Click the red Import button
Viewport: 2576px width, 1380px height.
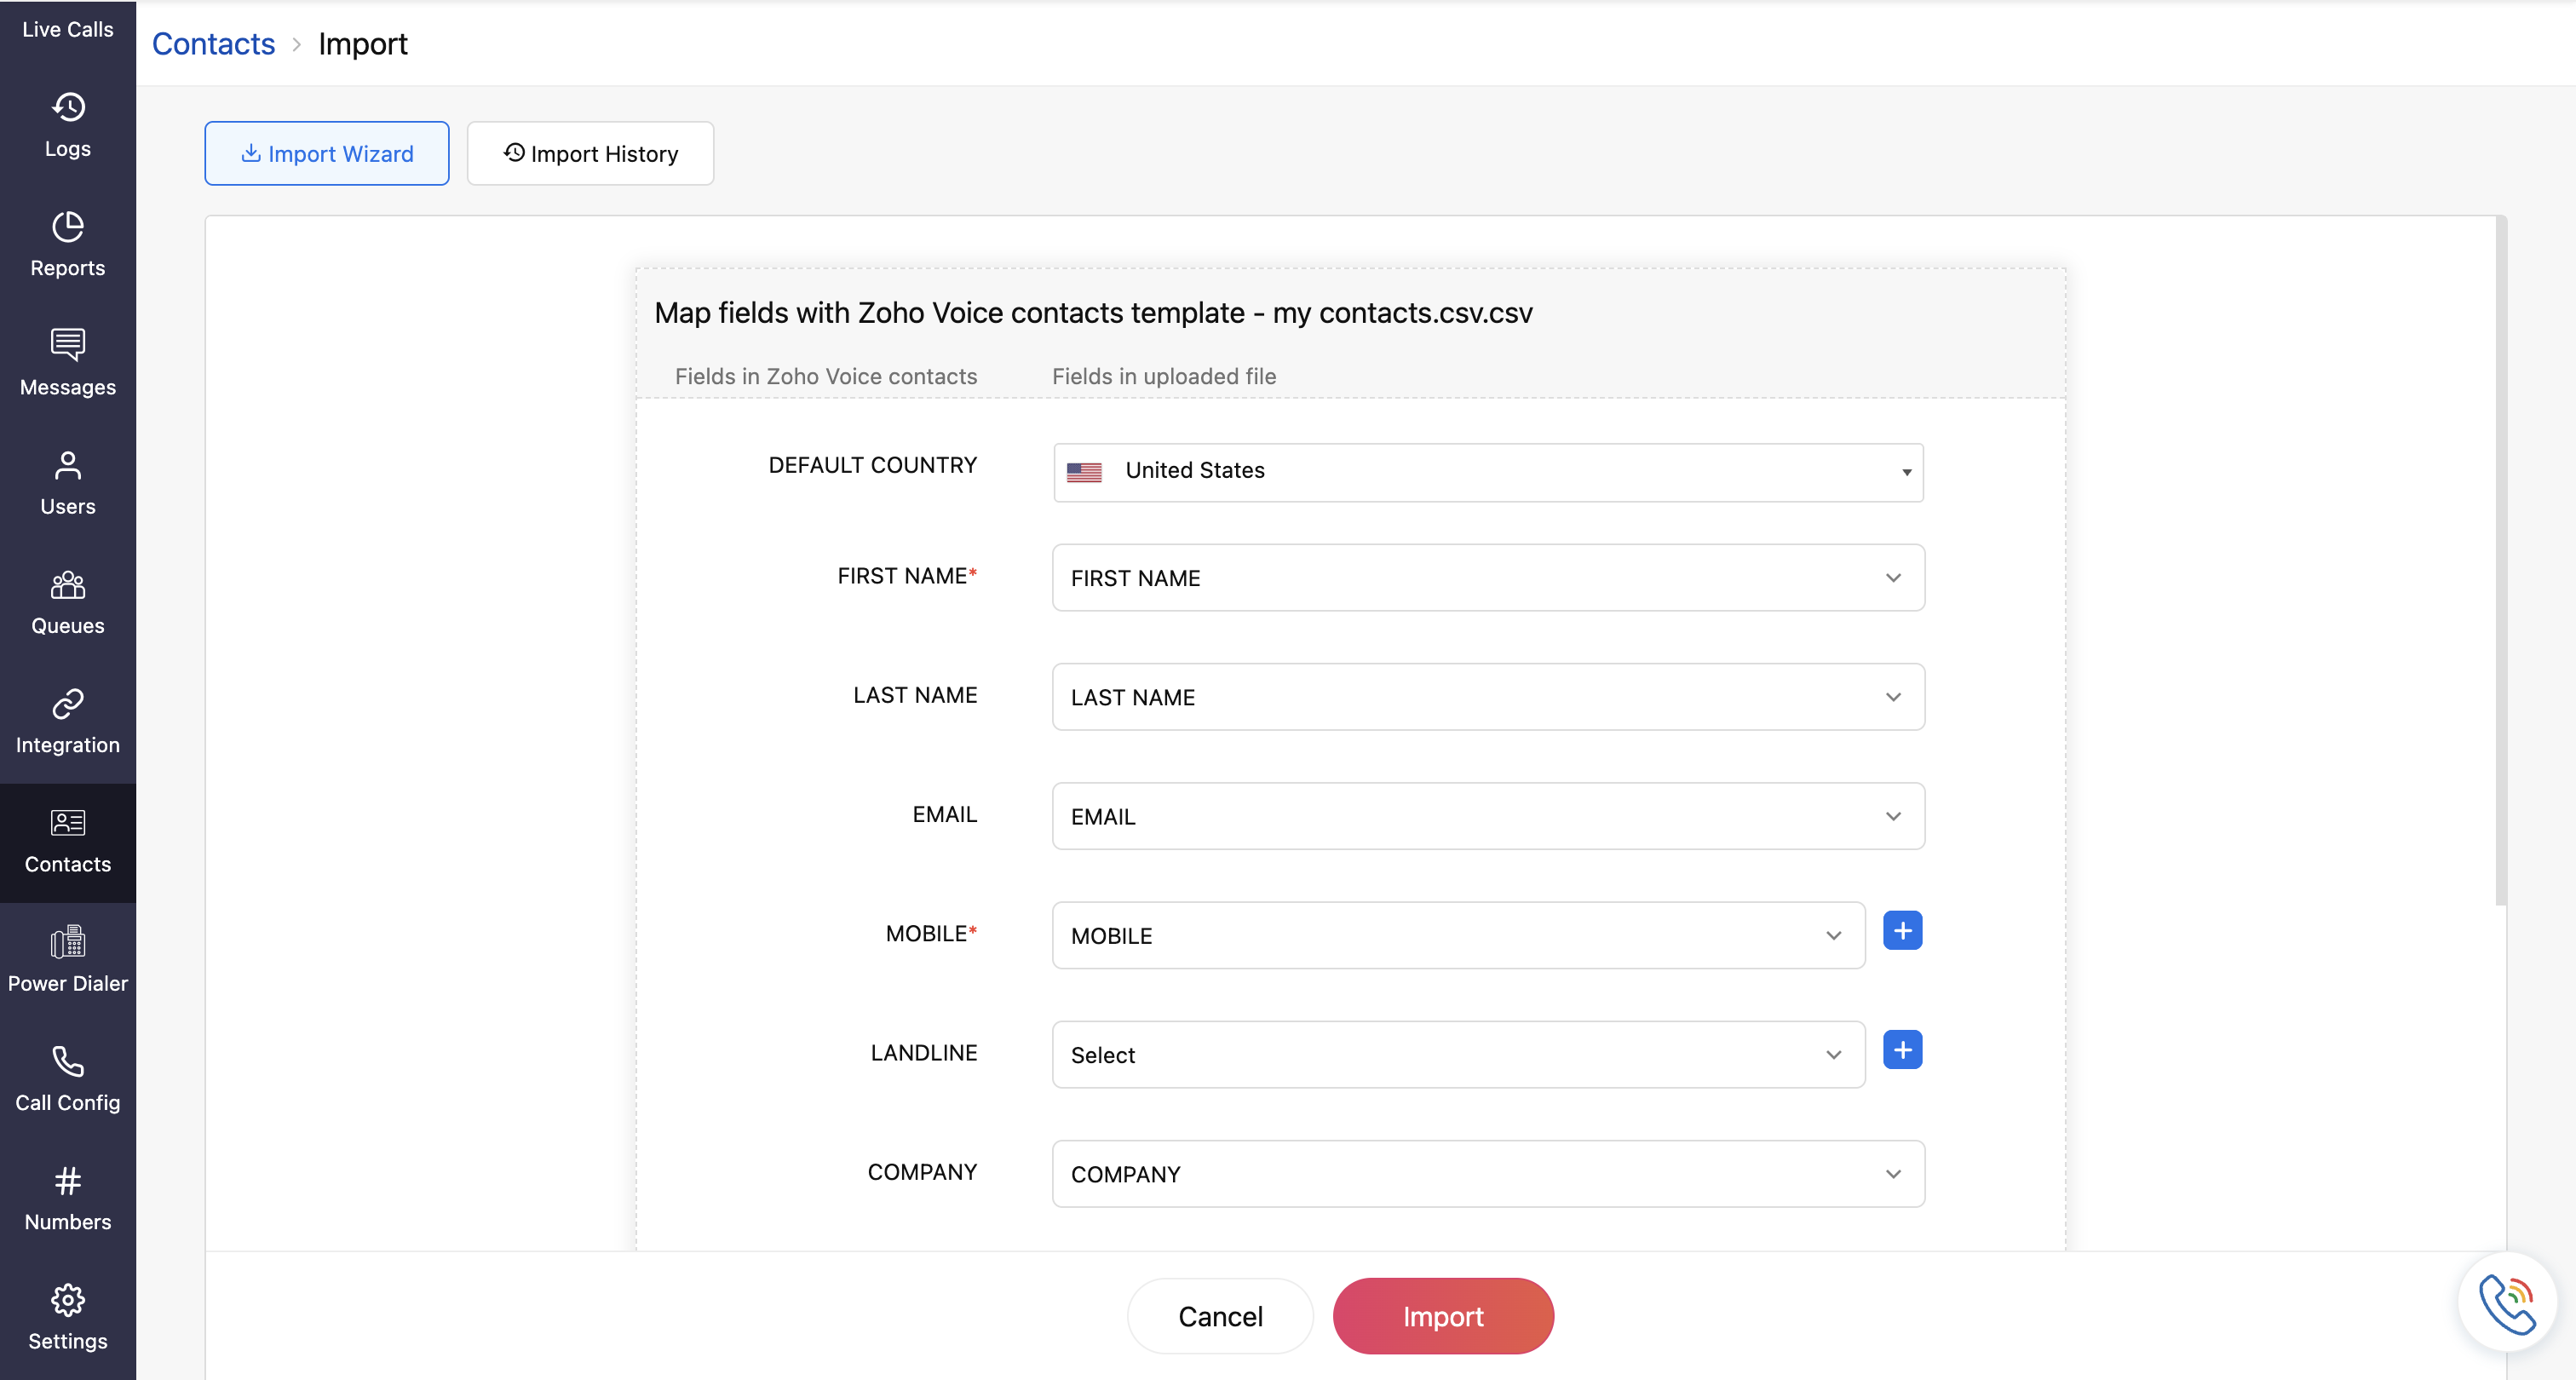pyautogui.click(x=1442, y=1316)
